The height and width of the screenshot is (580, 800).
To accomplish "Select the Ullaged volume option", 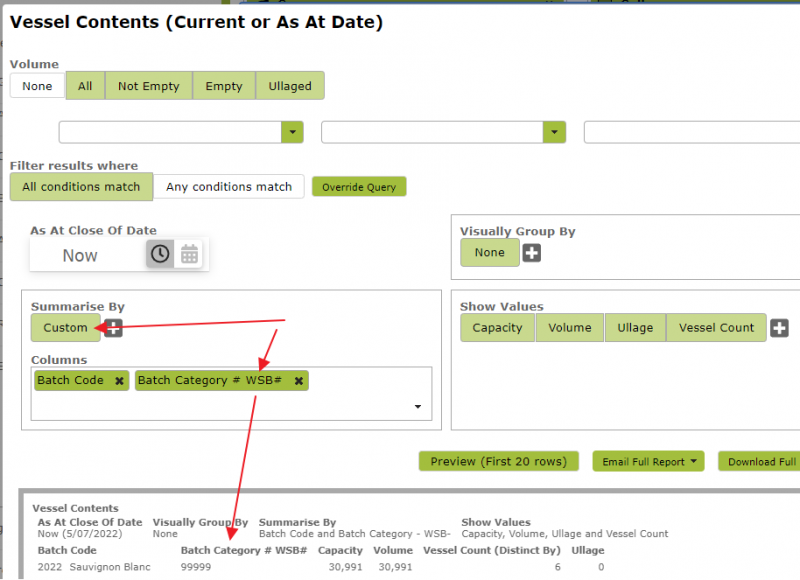I will click(x=290, y=86).
